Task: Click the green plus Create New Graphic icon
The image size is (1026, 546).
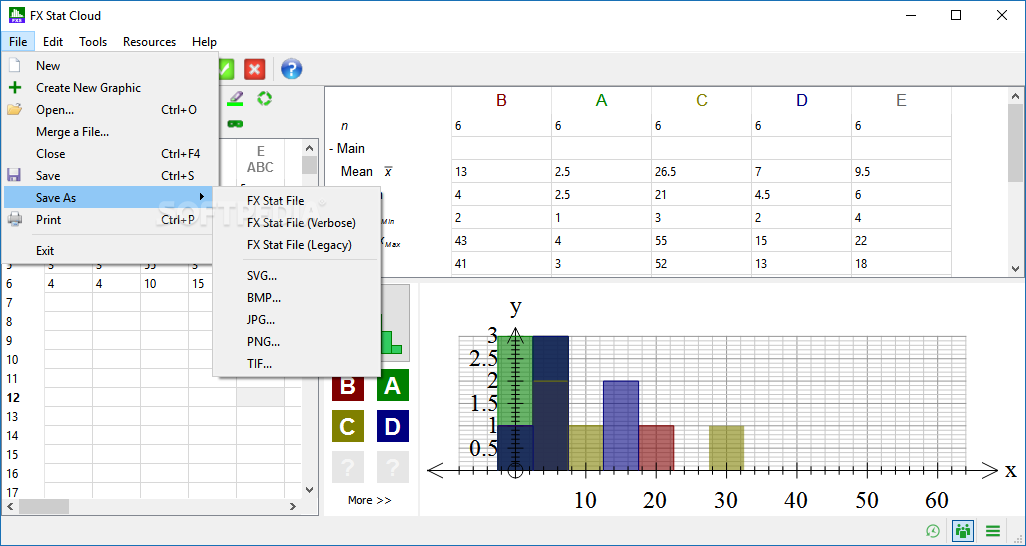Action: 14,88
